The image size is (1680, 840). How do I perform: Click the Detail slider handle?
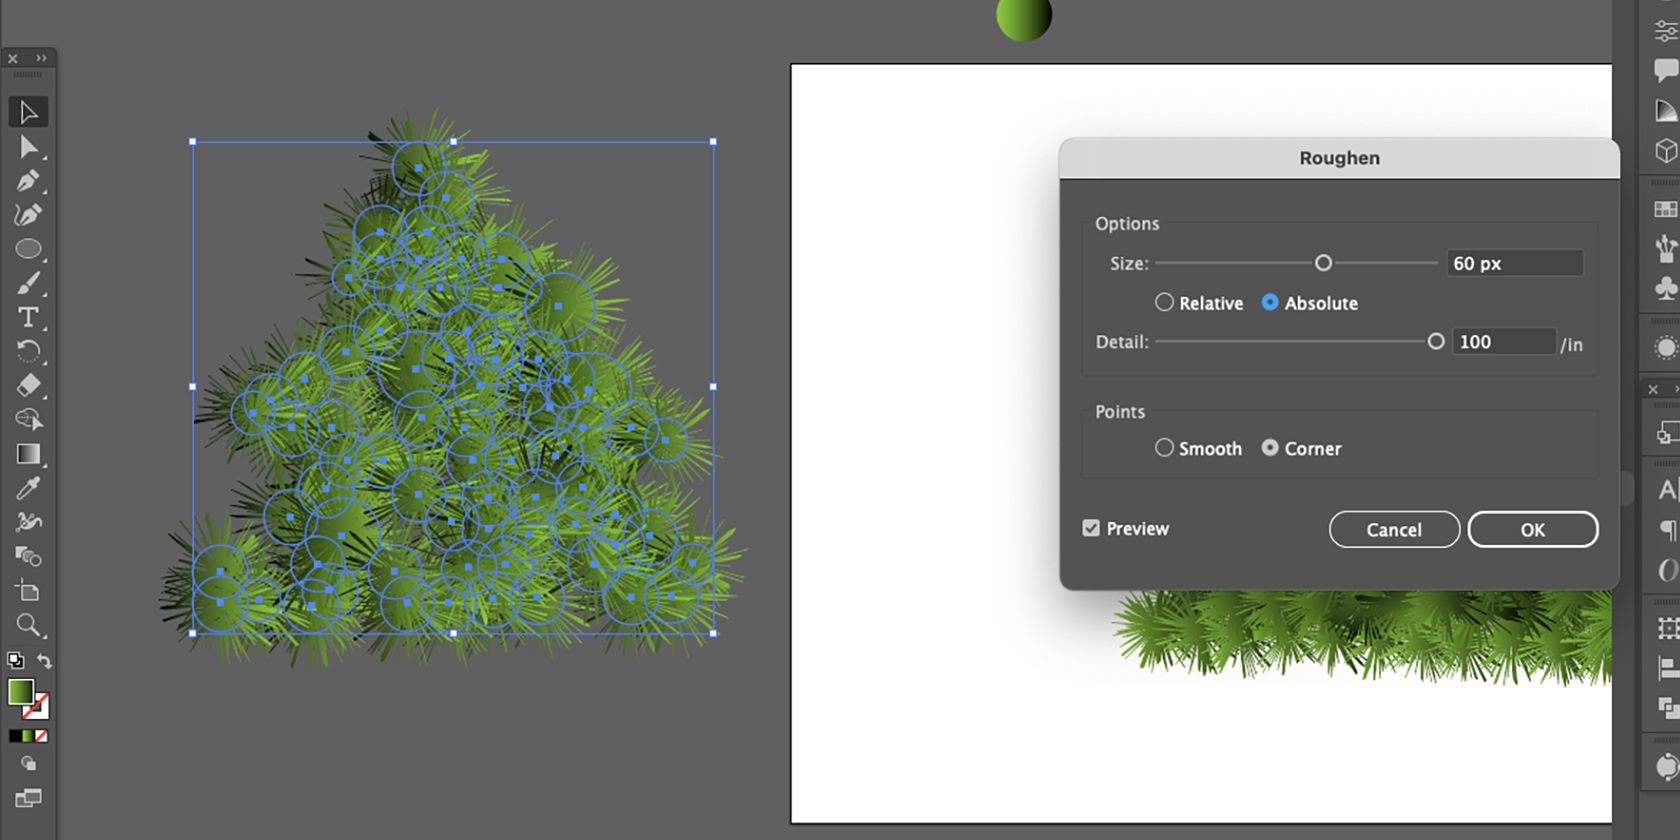pyautogui.click(x=1436, y=341)
